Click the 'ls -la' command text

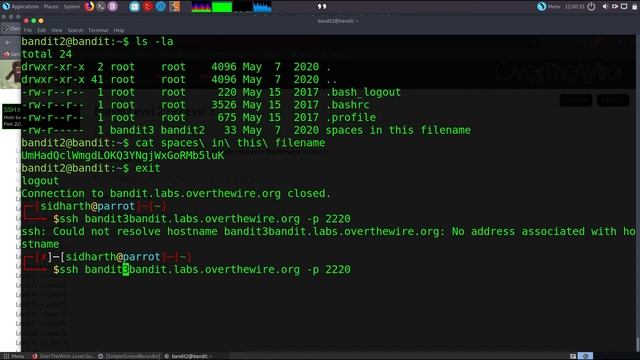pos(154,42)
